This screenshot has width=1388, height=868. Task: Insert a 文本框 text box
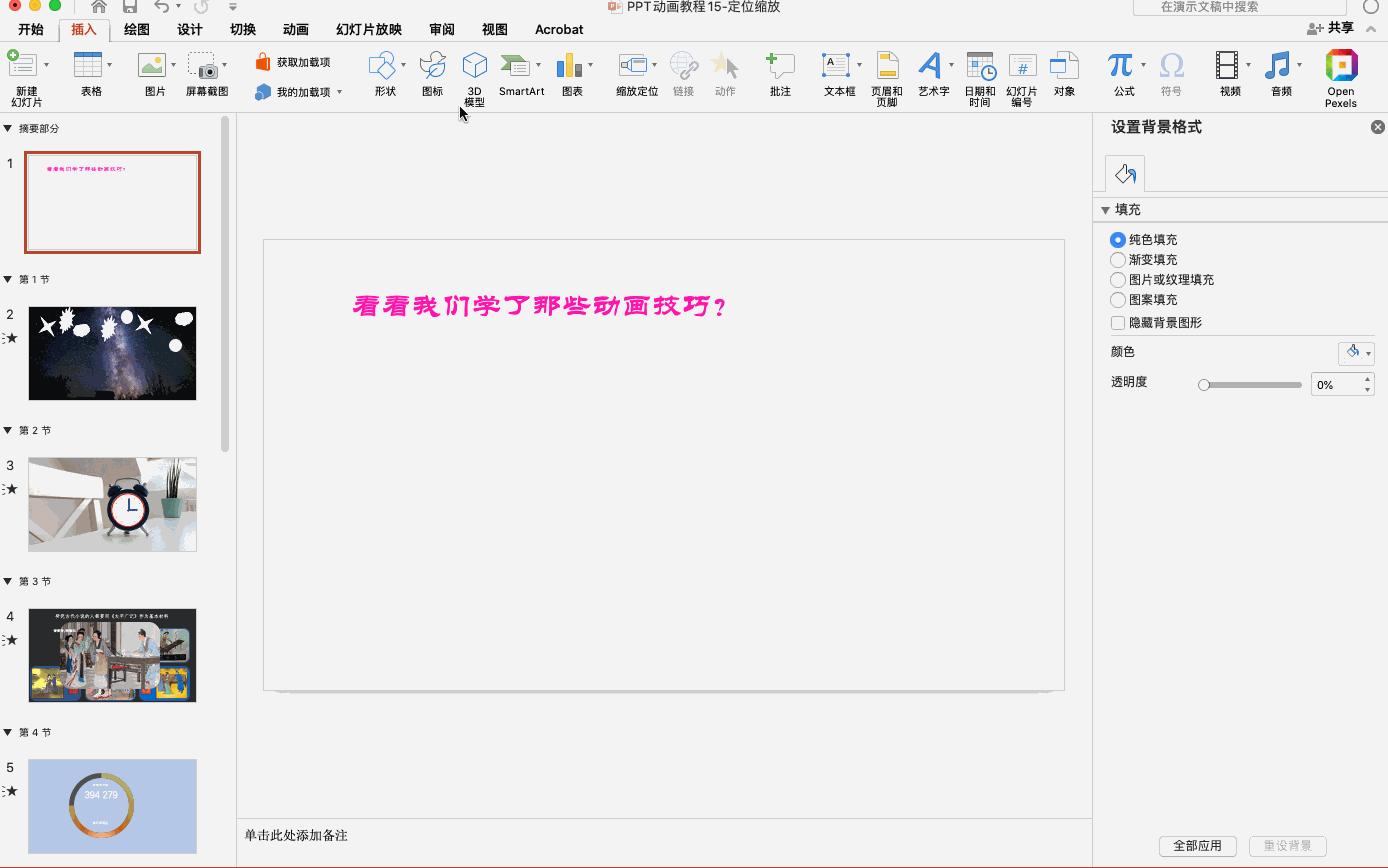pos(838,75)
